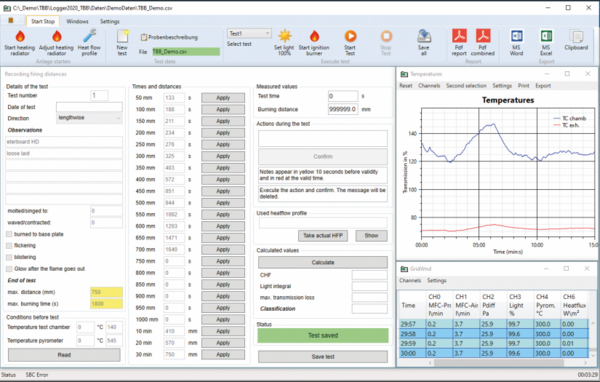Open Second selection menu in Temperatures window

click(466, 86)
